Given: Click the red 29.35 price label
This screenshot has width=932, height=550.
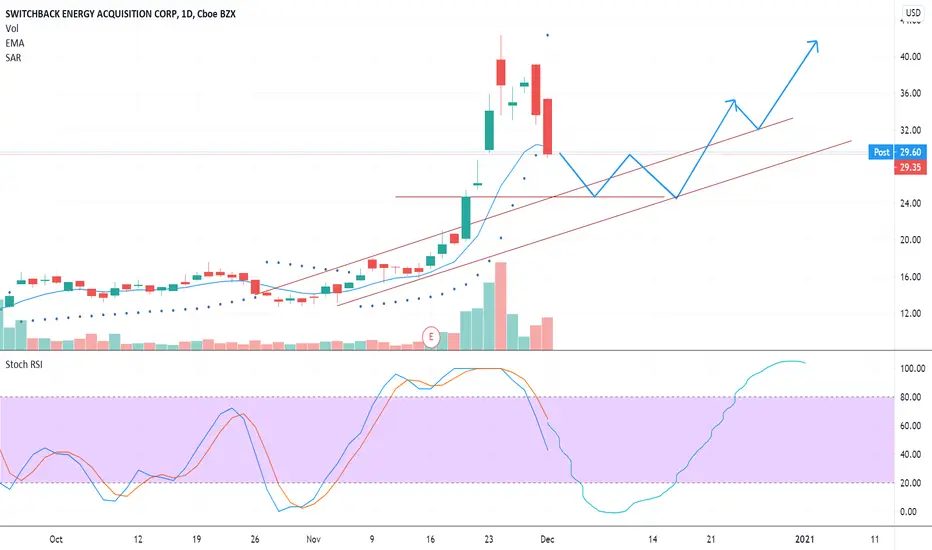Looking at the screenshot, I should click(x=910, y=168).
